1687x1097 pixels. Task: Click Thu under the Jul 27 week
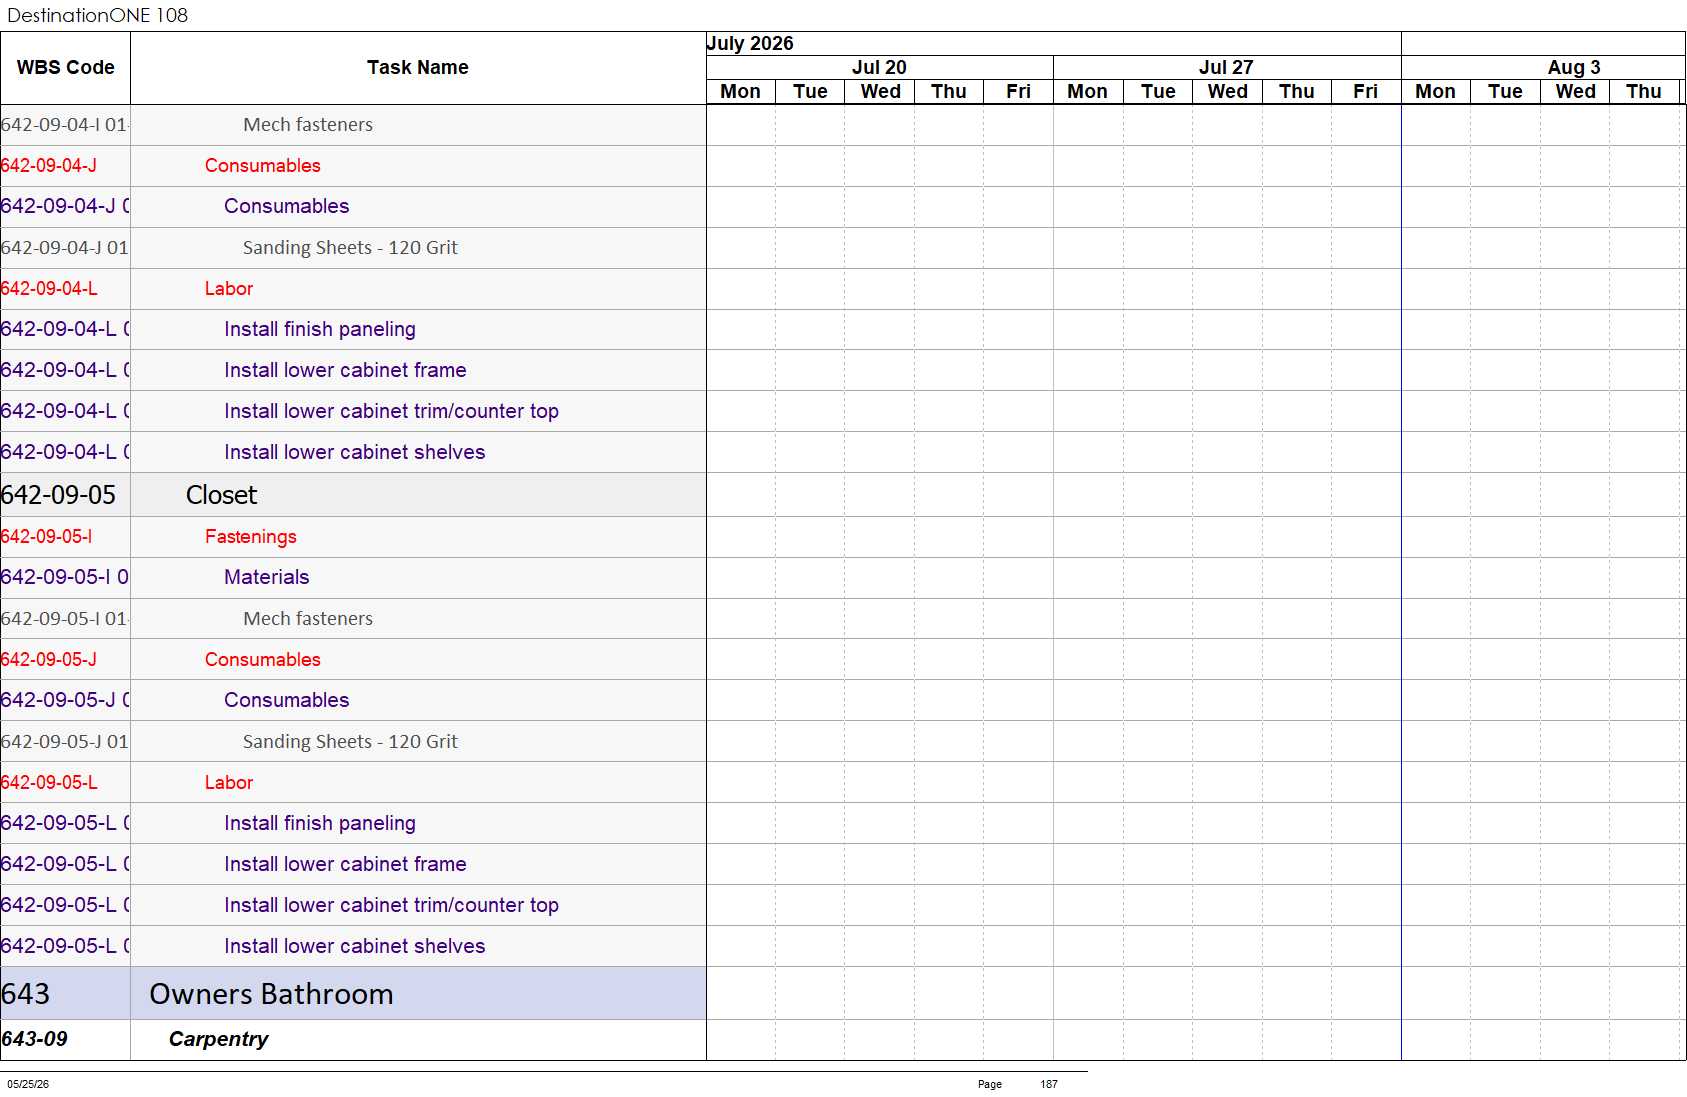pyautogui.click(x=1296, y=91)
